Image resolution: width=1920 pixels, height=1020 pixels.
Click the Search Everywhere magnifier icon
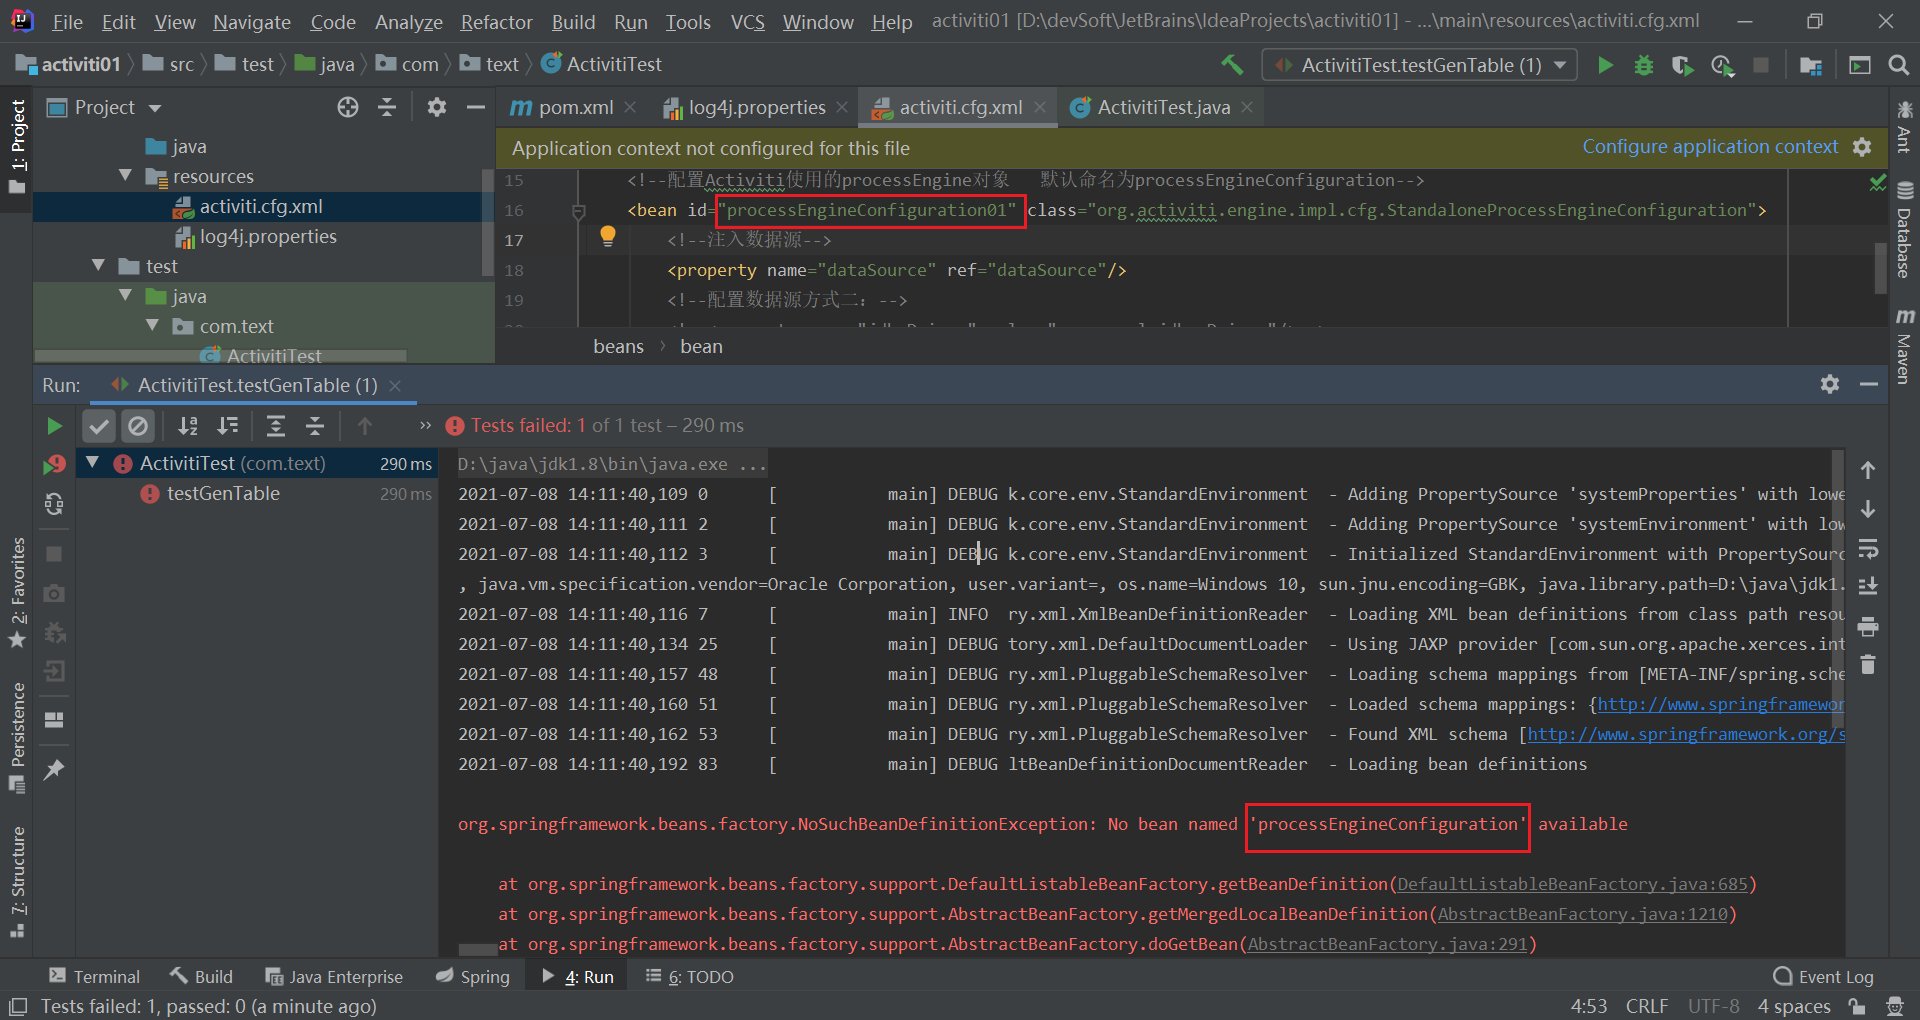(1898, 65)
